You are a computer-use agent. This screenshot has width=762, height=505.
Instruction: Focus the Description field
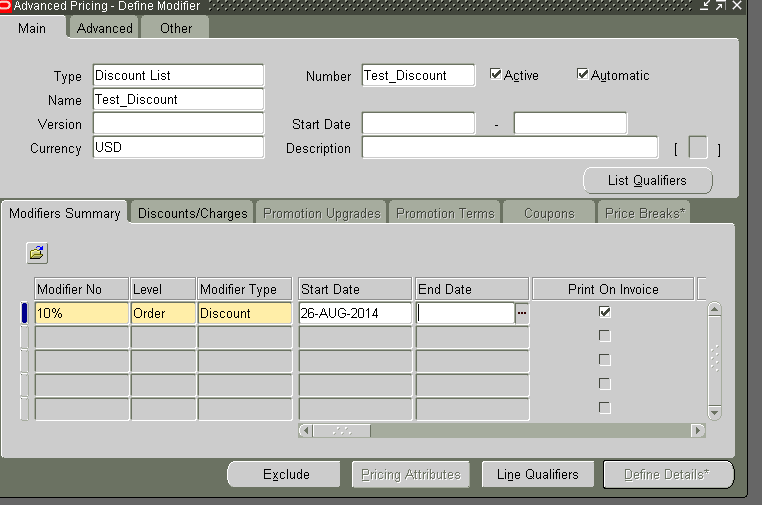[x=510, y=147]
